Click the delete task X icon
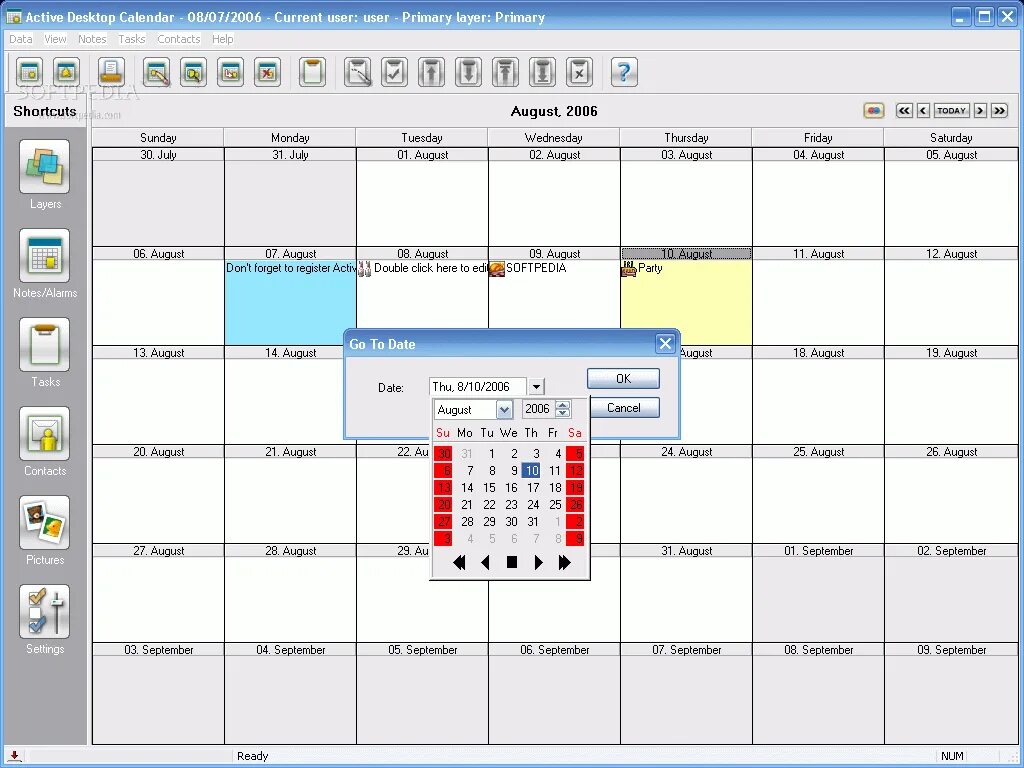Image resolution: width=1024 pixels, height=768 pixels. coord(579,72)
